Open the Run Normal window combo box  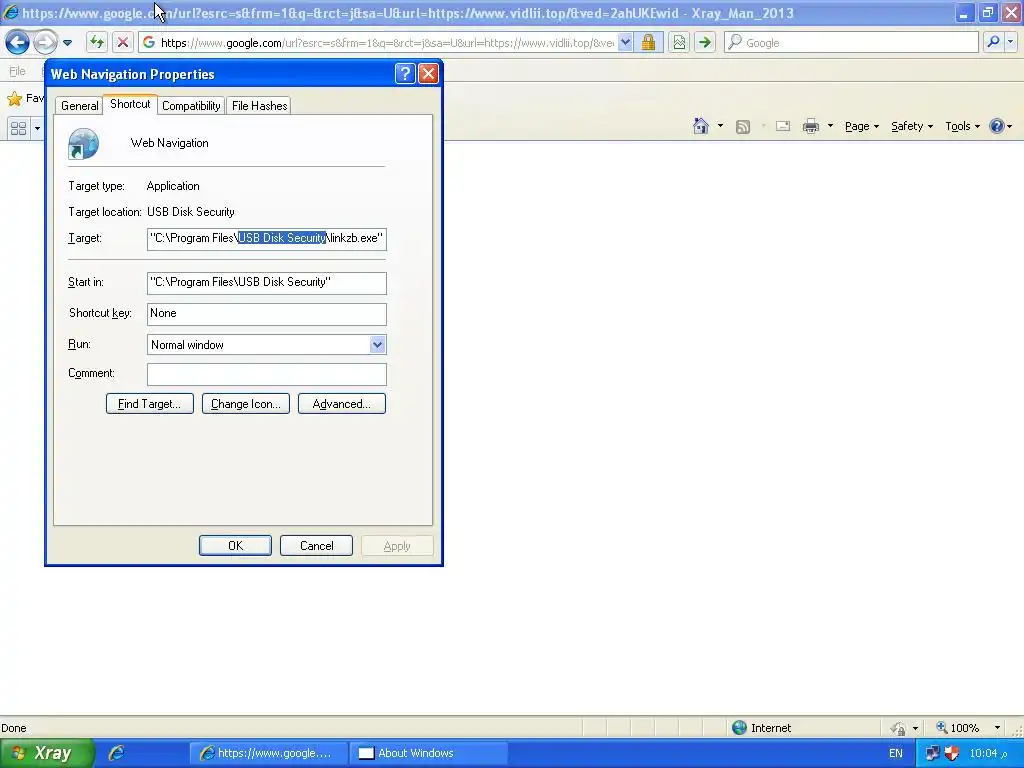(266, 345)
